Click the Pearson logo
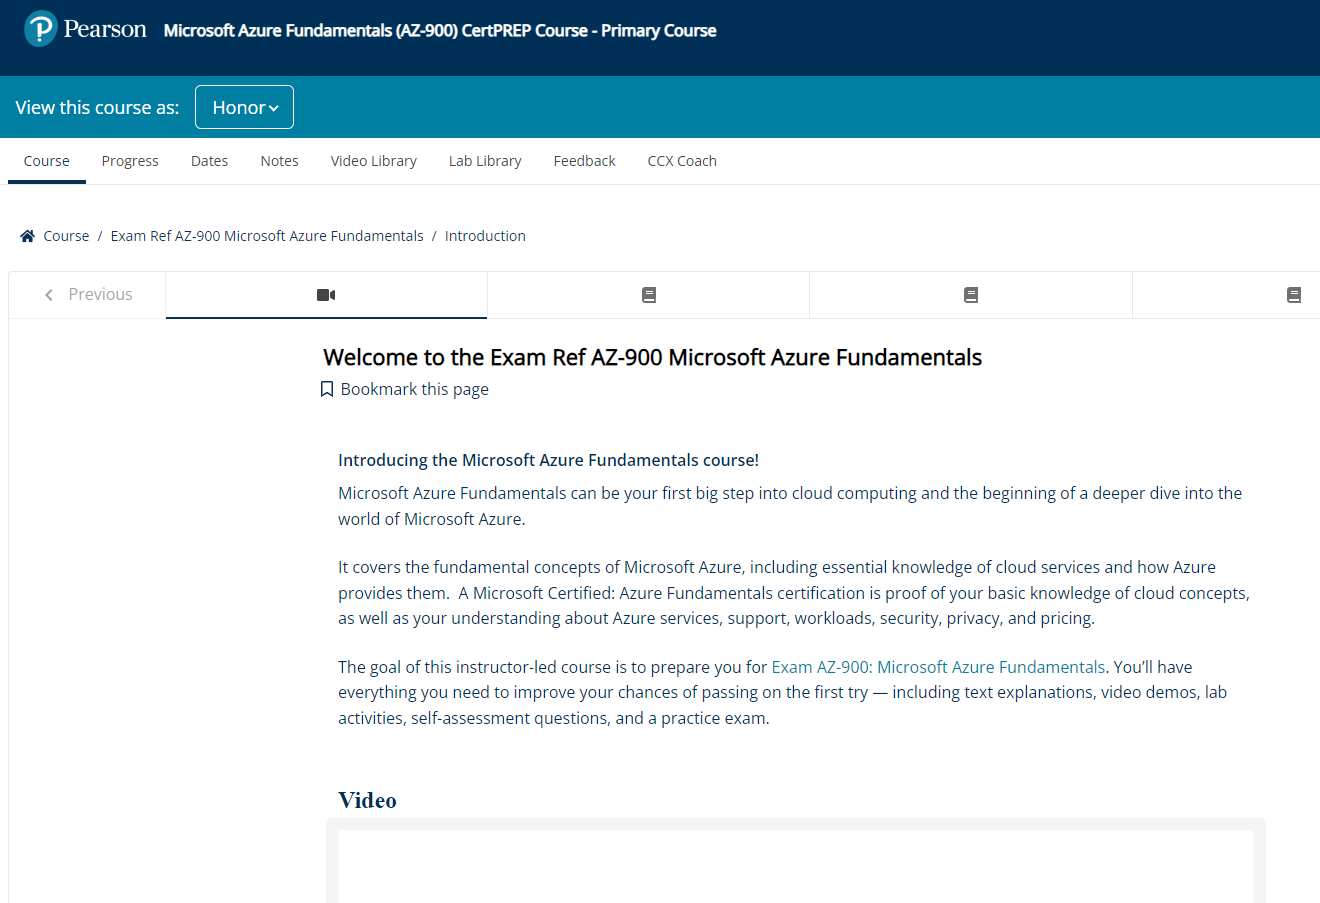This screenshot has width=1320, height=903. (x=86, y=29)
